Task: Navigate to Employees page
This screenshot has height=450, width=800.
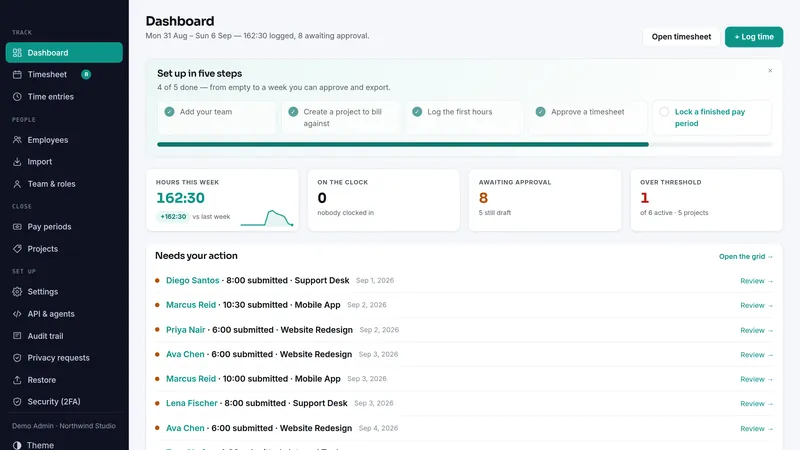Action: tap(64, 140)
